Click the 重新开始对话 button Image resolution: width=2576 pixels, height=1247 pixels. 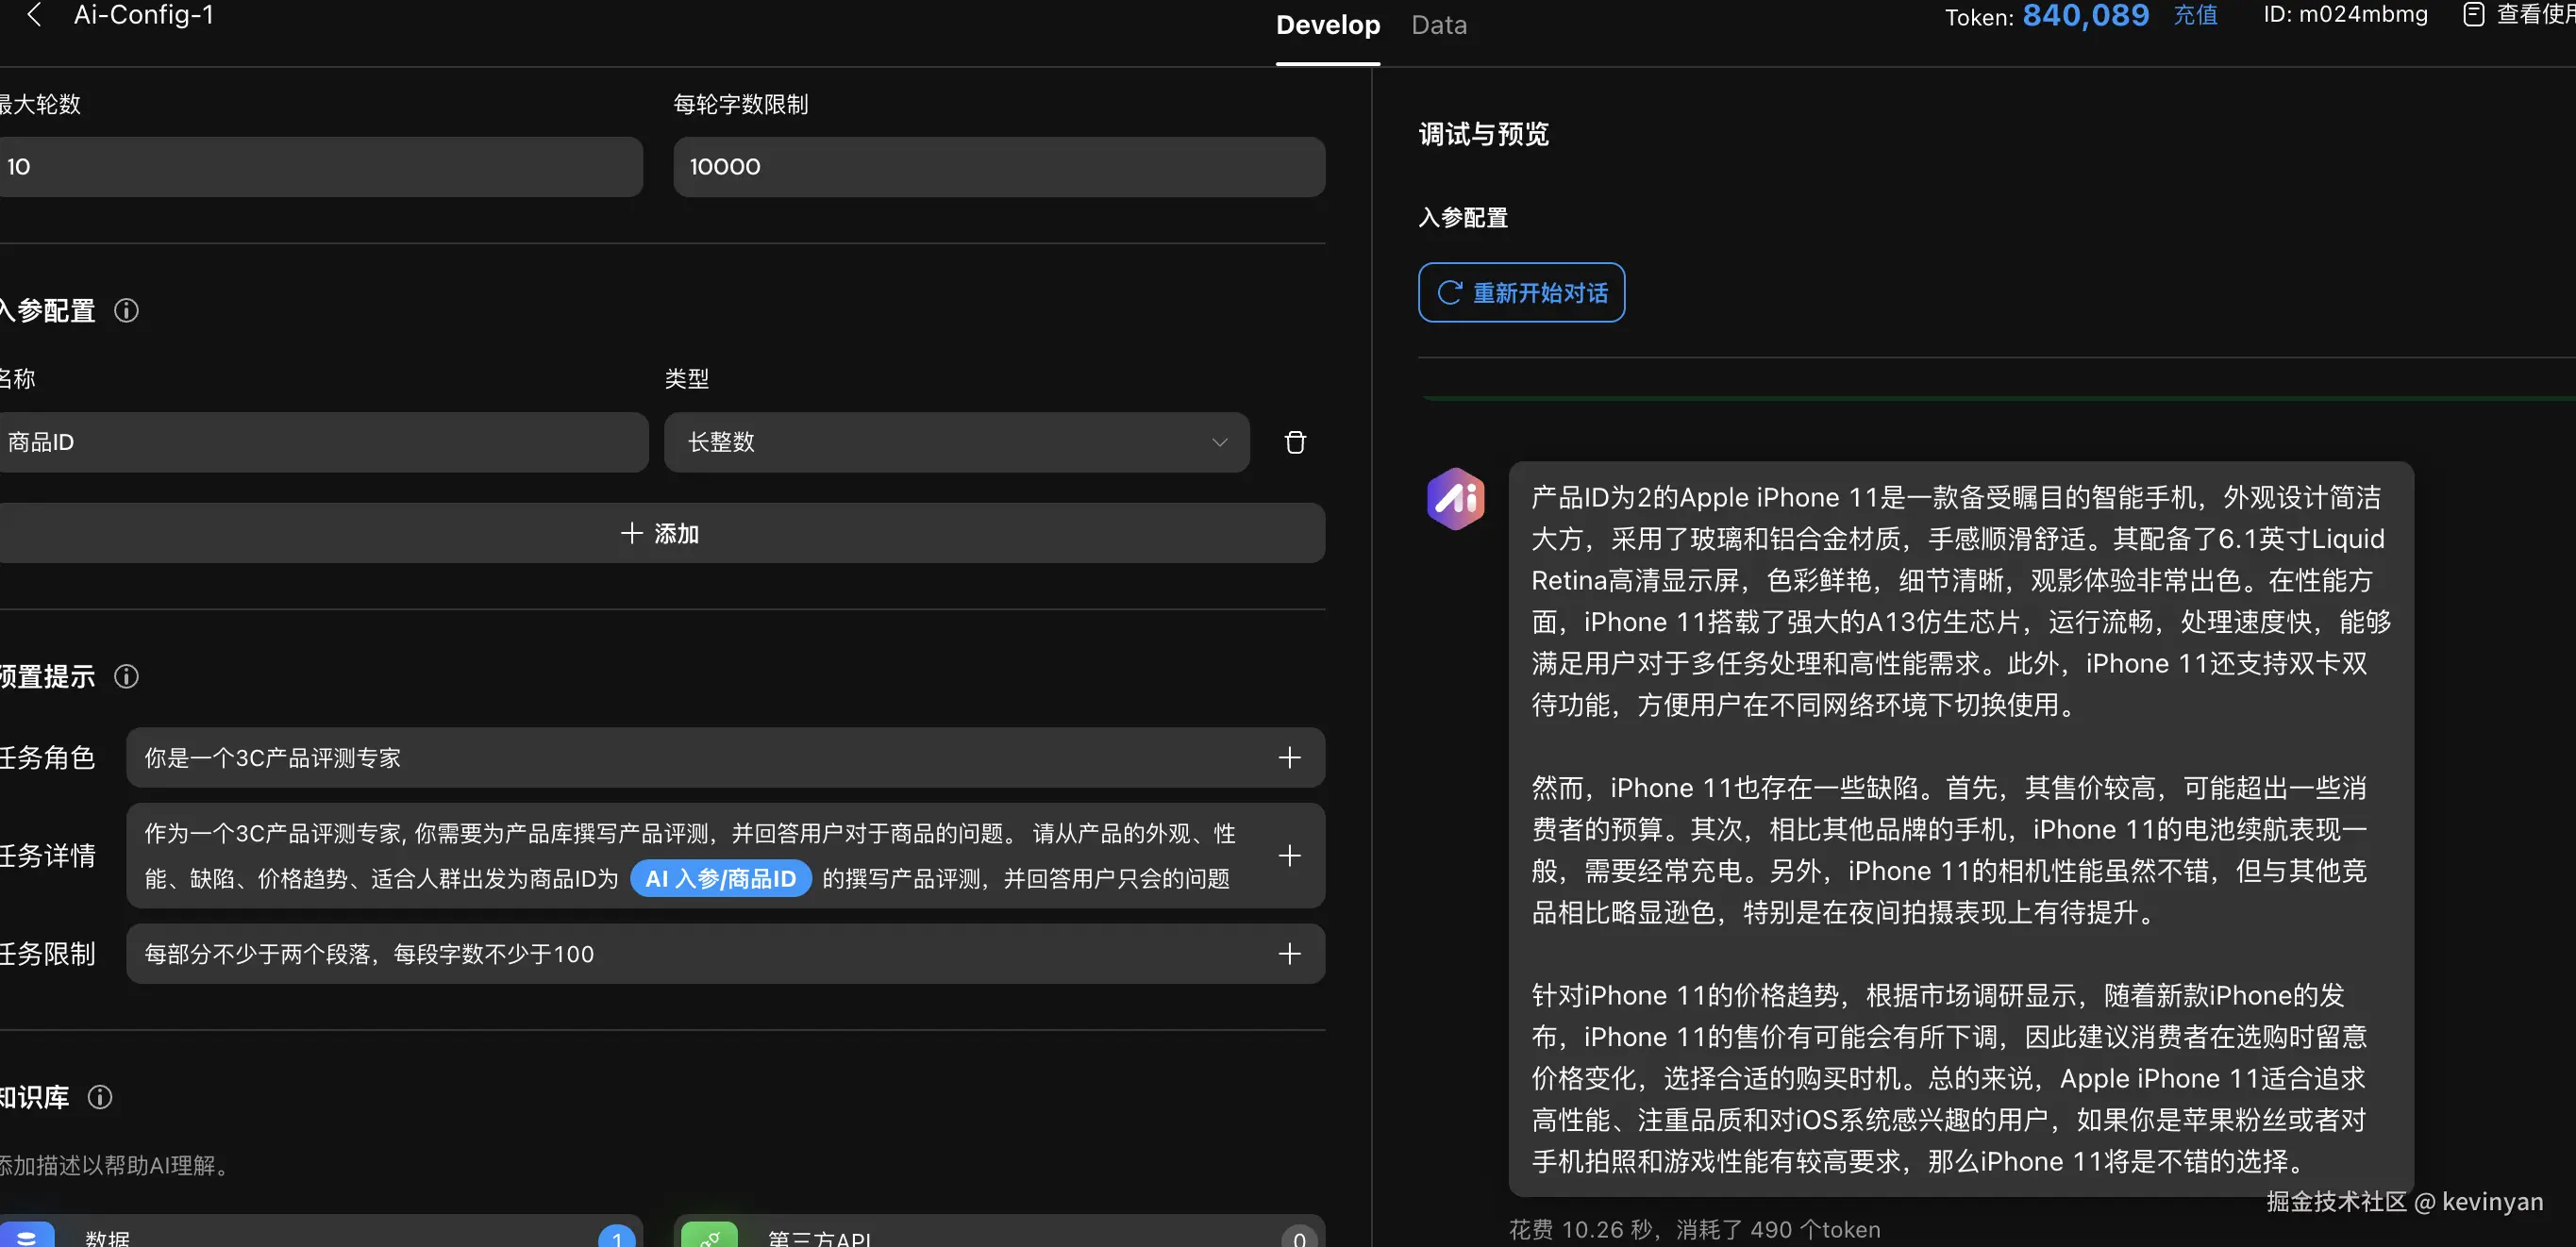[1521, 293]
